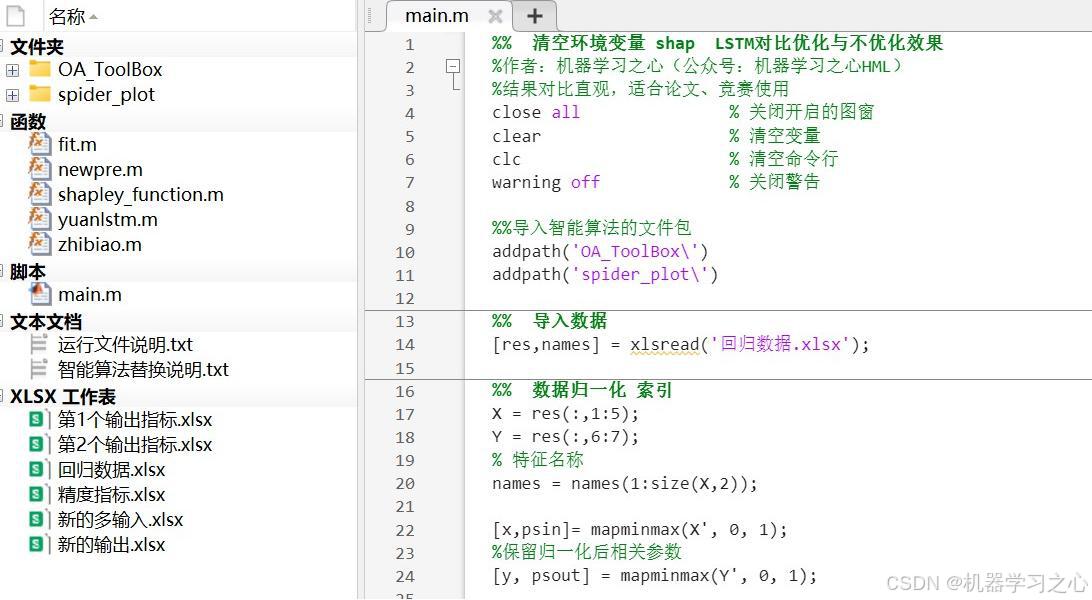Select the OA_ToolBox folder name
The image size is (1092, 600).
point(110,70)
